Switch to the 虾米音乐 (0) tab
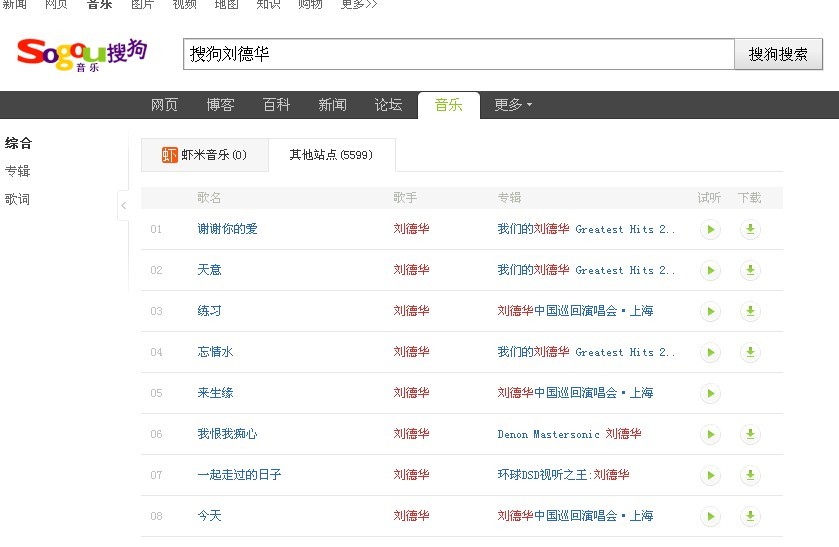The height and width of the screenshot is (547, 839). click(x=204, y=155)
